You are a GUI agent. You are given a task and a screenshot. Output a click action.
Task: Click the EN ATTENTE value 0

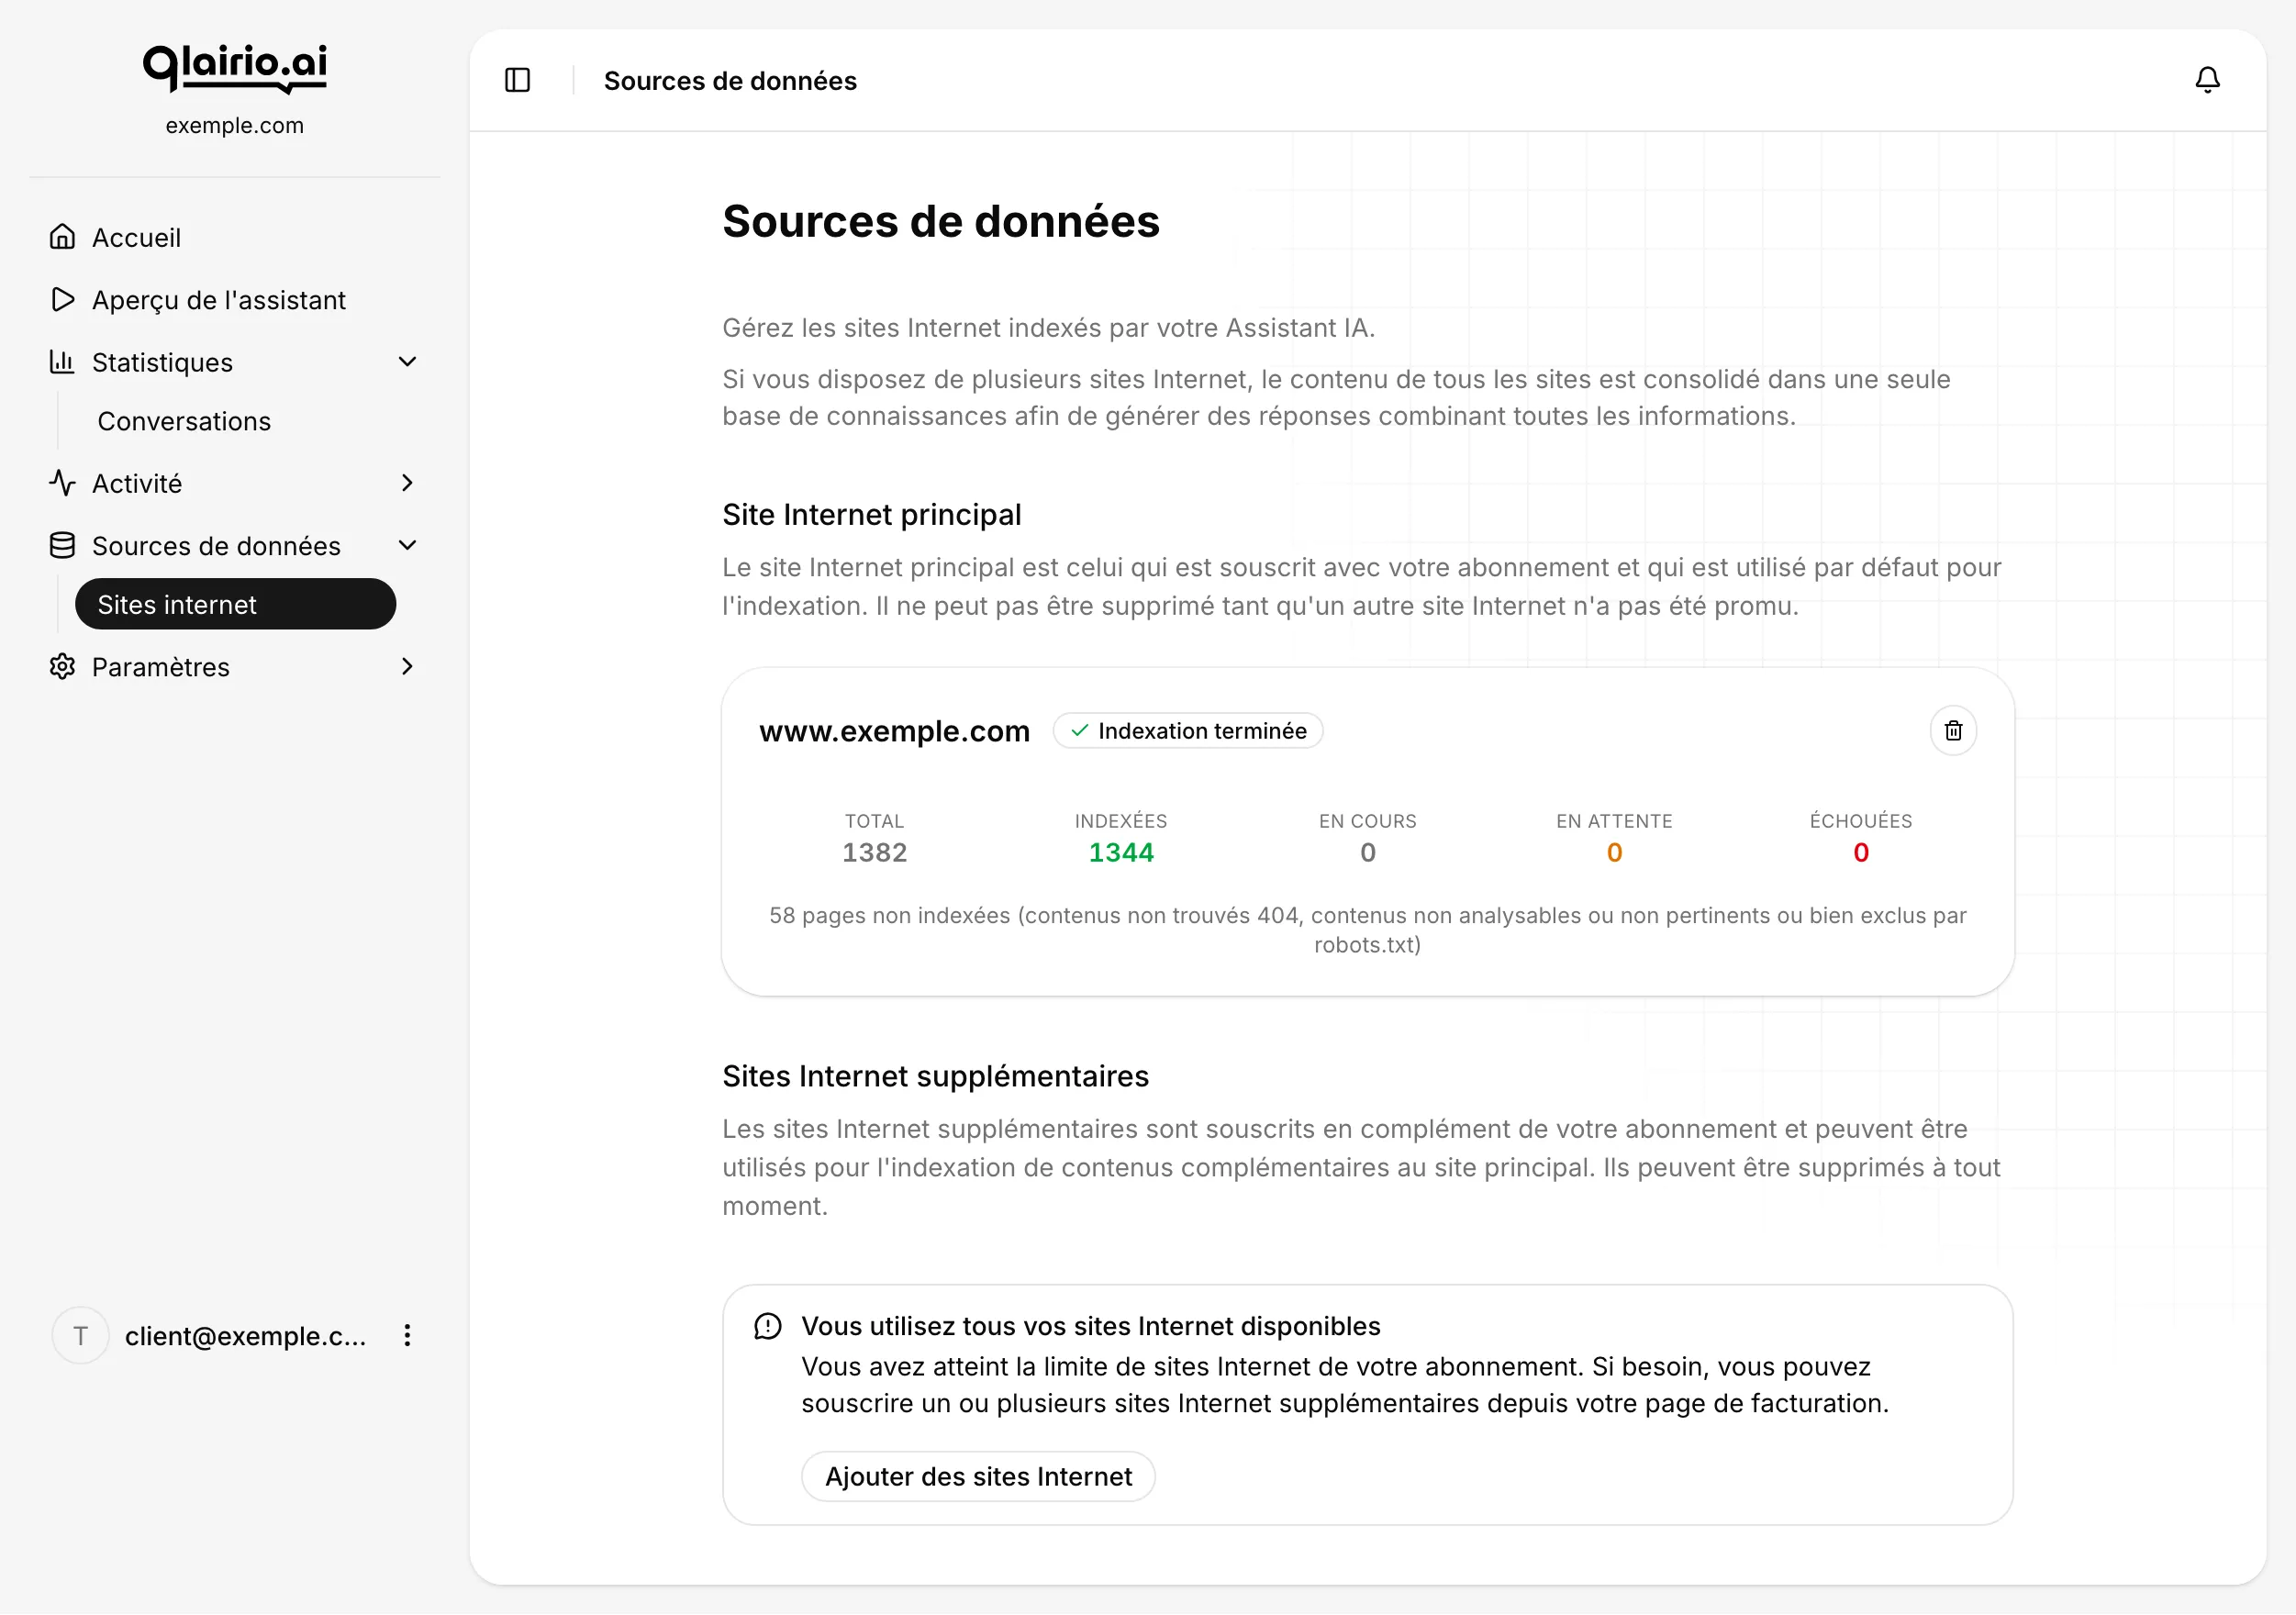(x=1614, y=853)
